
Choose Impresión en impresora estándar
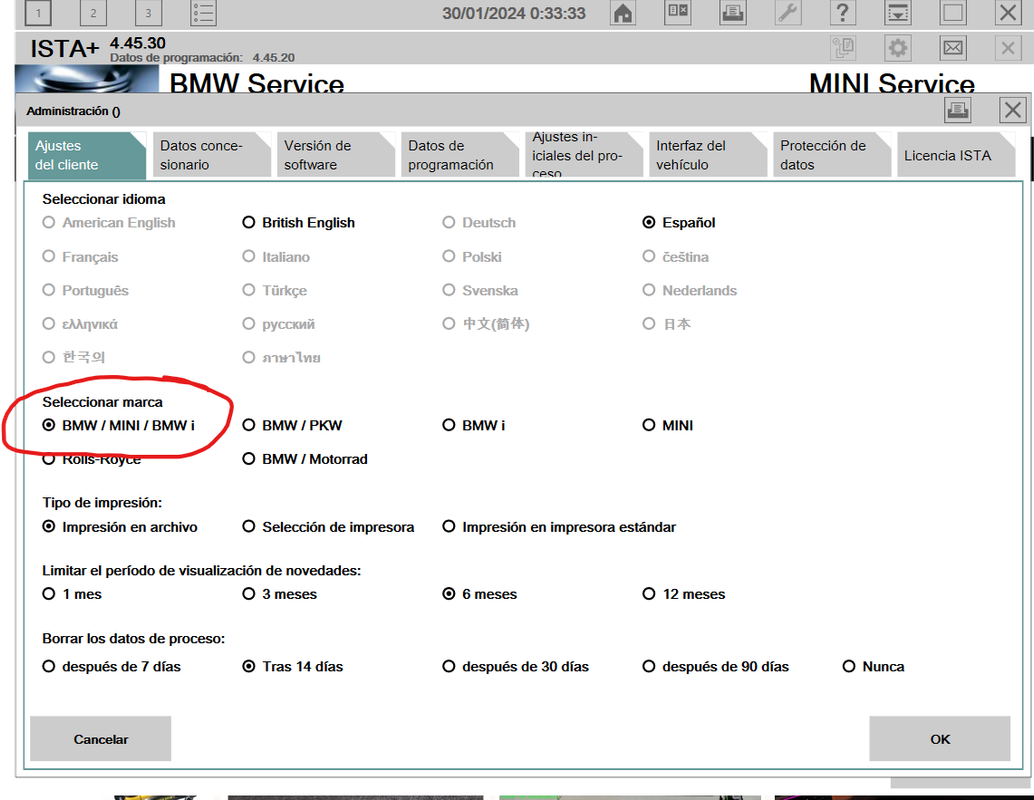coord(559,527)
